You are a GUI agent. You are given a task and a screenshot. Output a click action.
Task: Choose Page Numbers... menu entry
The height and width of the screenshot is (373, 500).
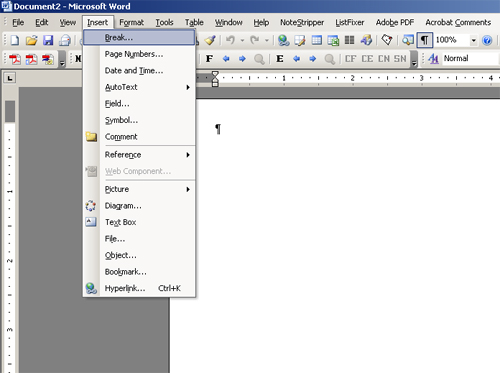(139, 54)
